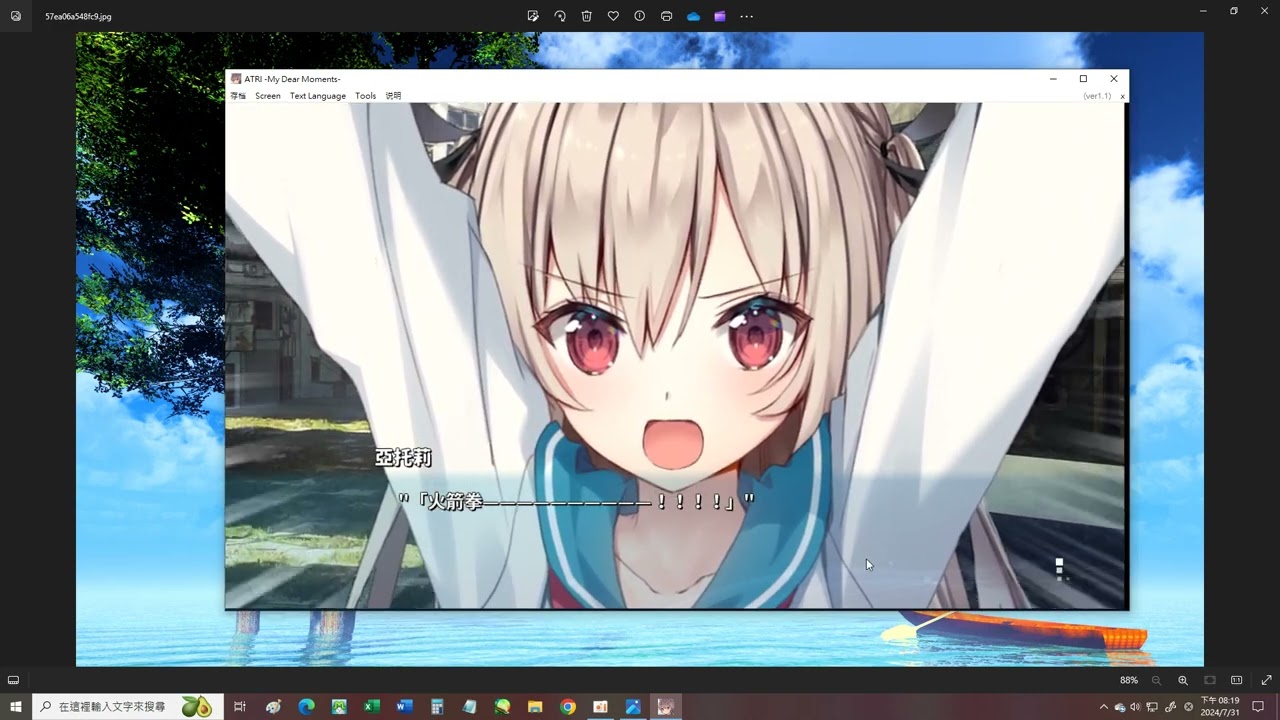Viewport: 1280px width, 720px height.
Task: Toggle the filmstrip view at bottom left
Action: [x=14, y=680]
